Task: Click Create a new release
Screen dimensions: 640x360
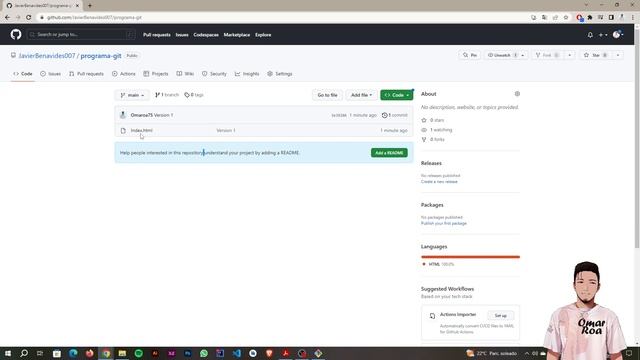Action: (x=439, y=182)
